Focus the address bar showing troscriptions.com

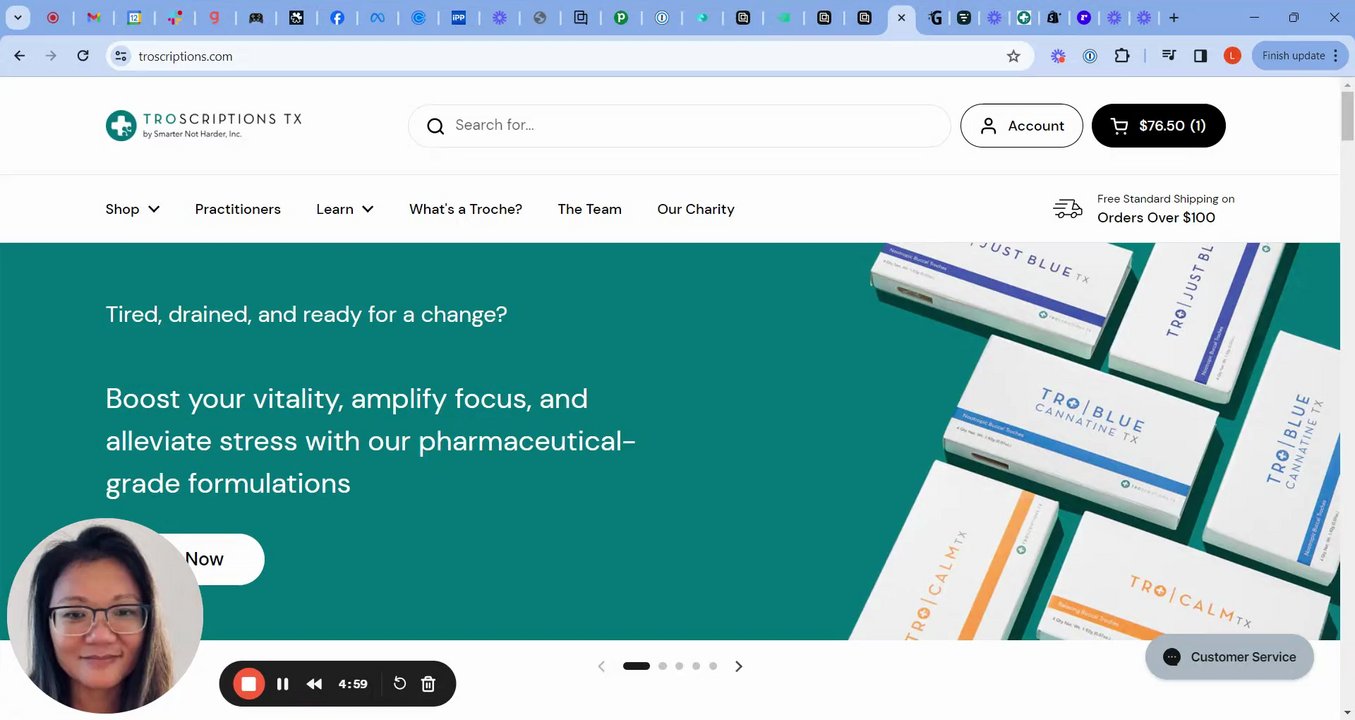click(x=570, y=56)
